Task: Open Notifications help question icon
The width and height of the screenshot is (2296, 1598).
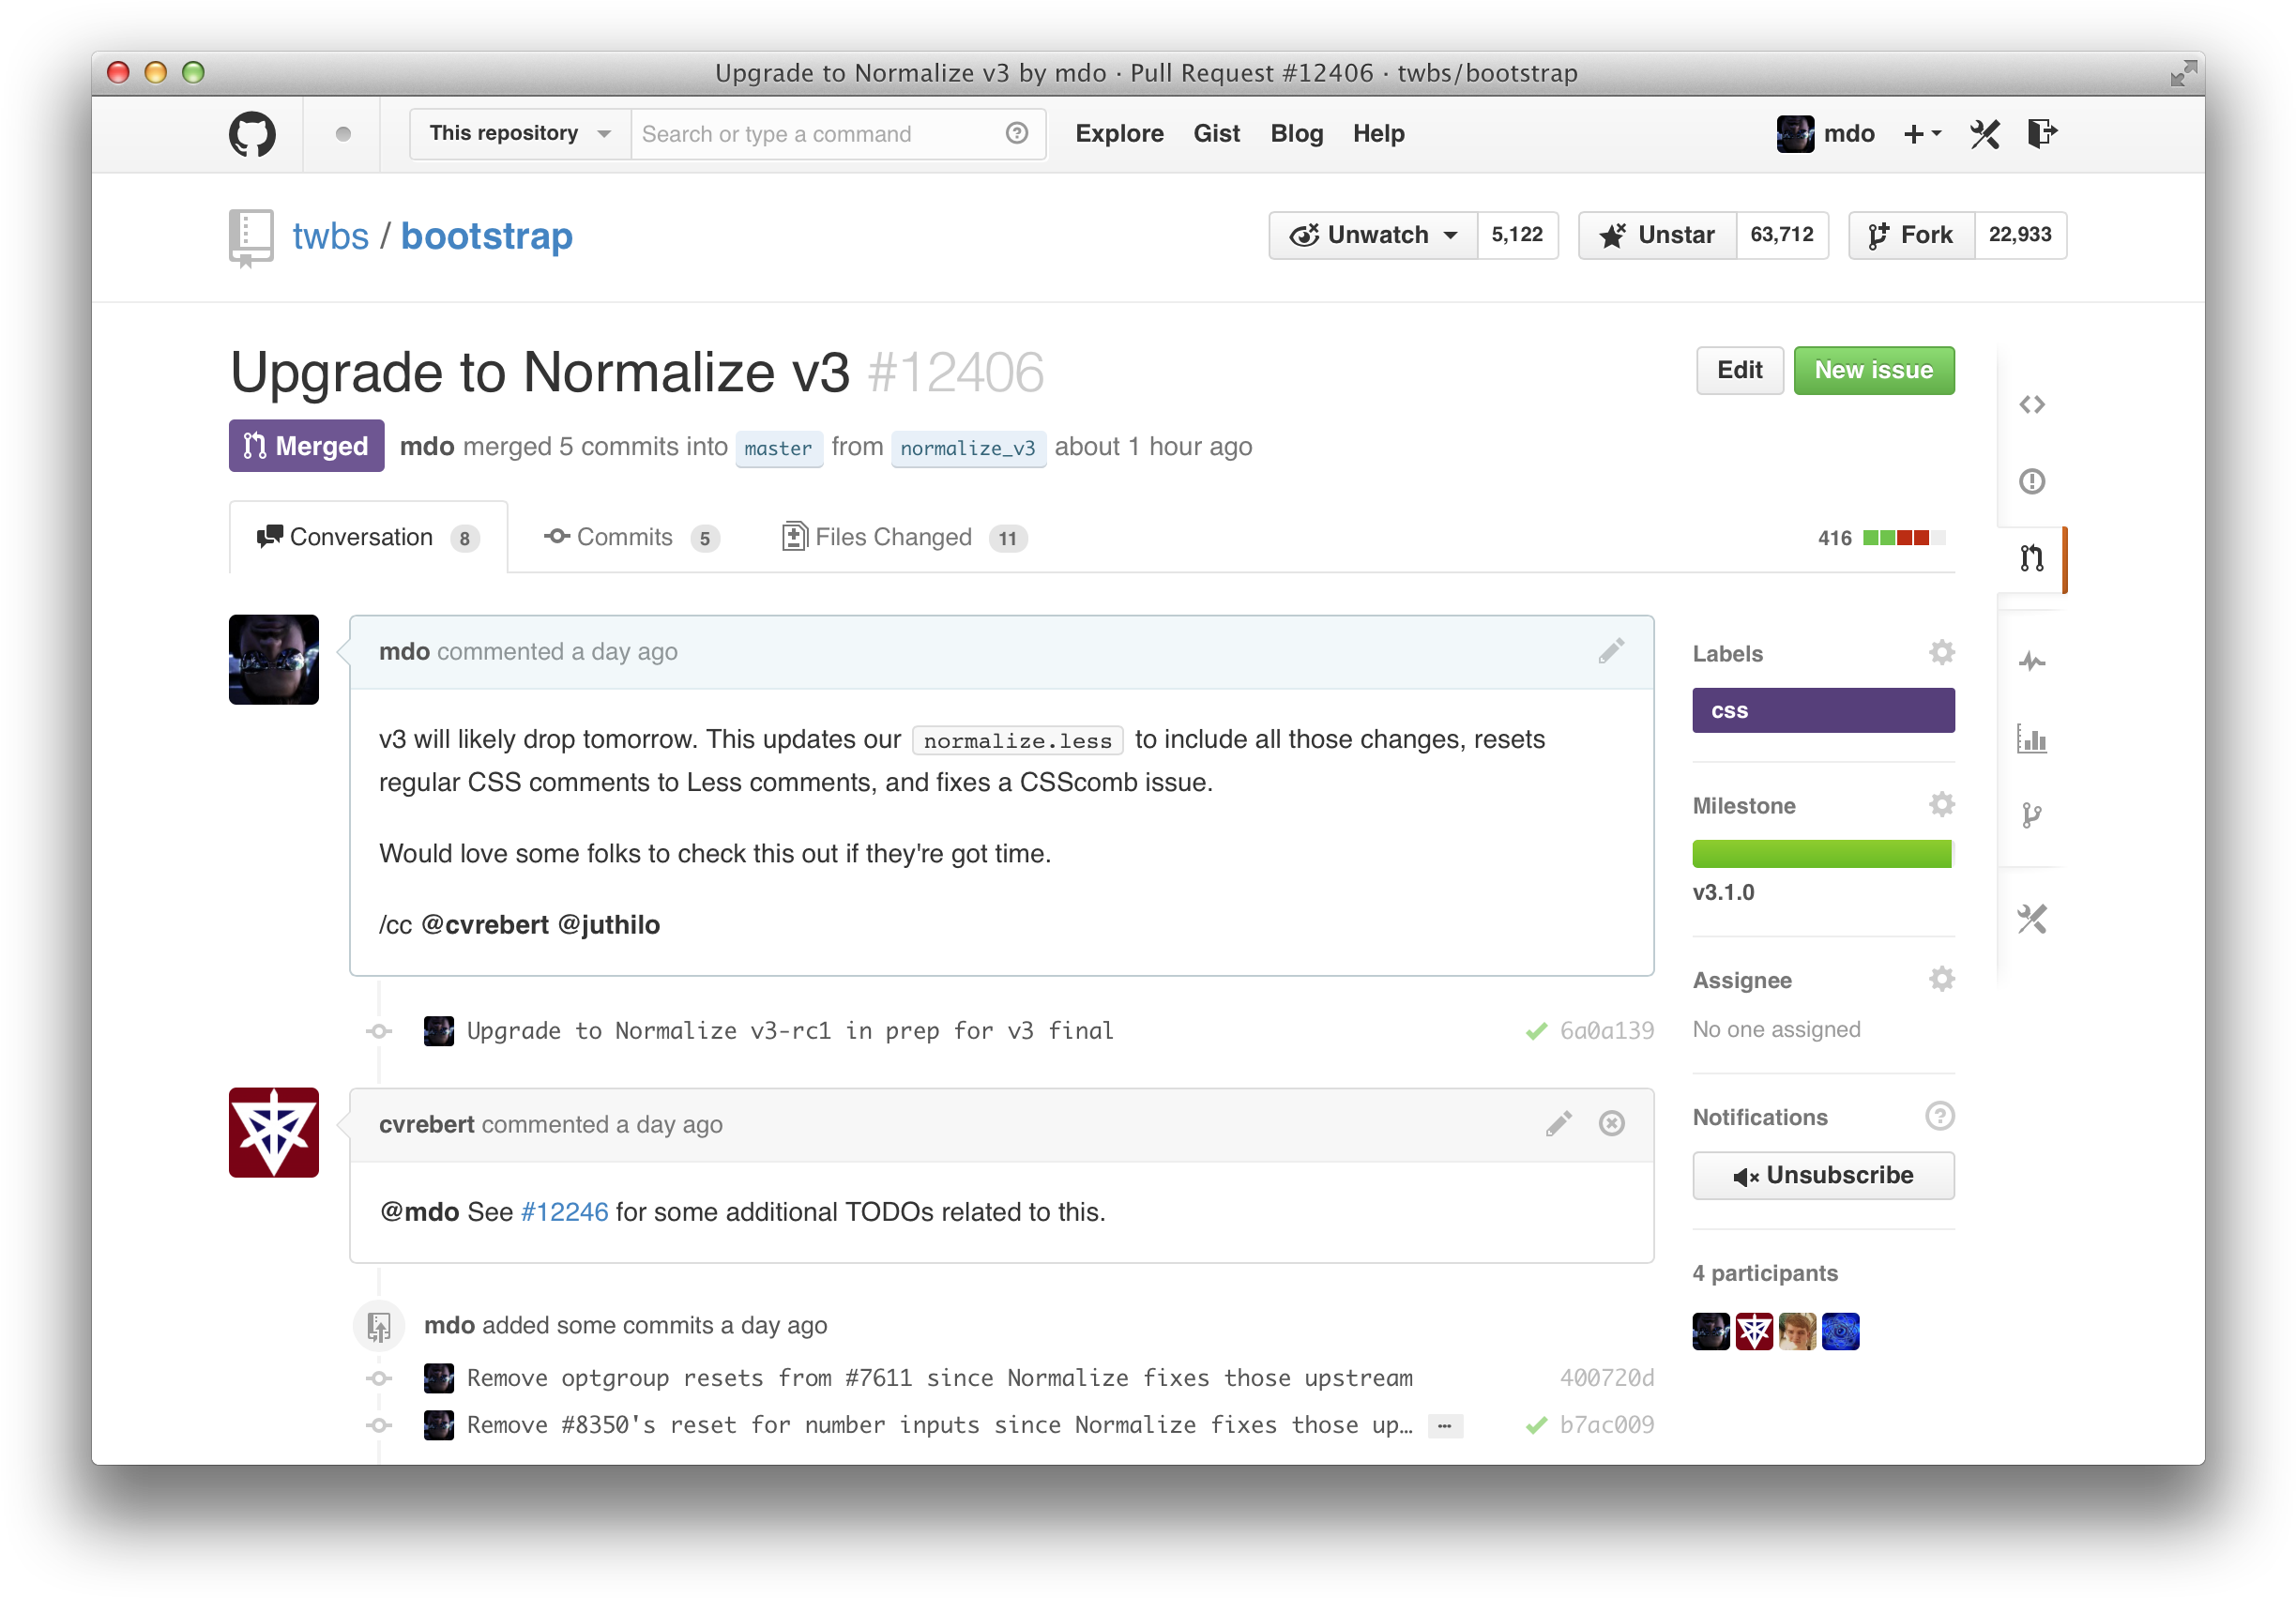Action: click(1939, 1116)
